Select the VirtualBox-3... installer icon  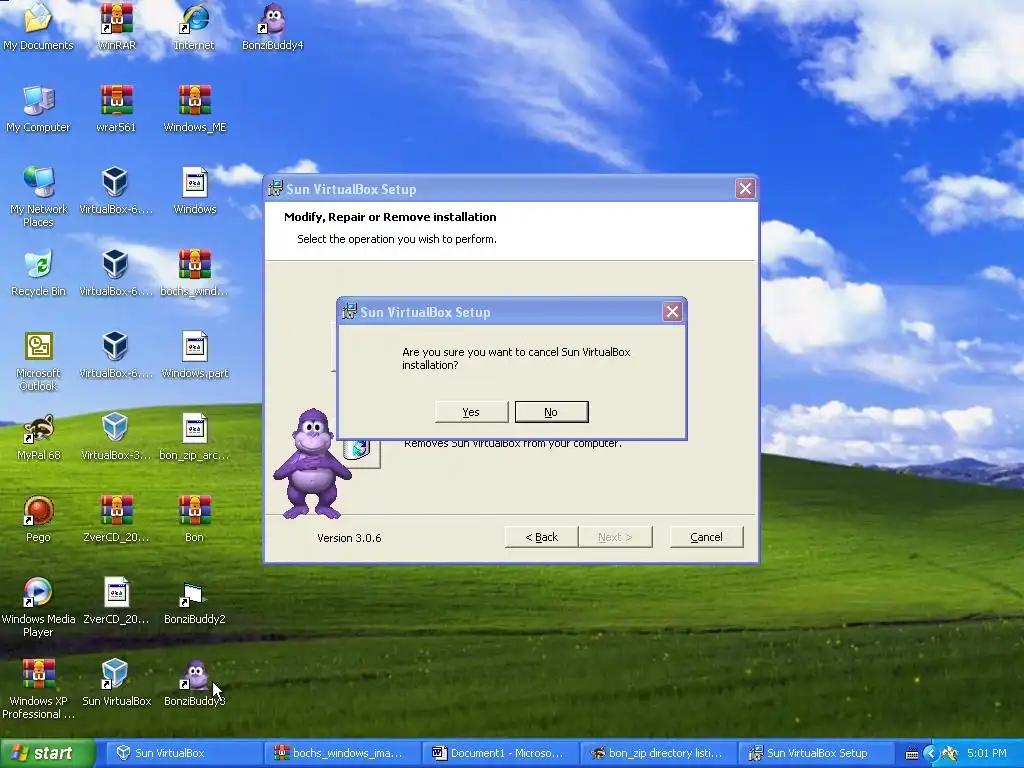pyautogui.click(x=116, y=437)
